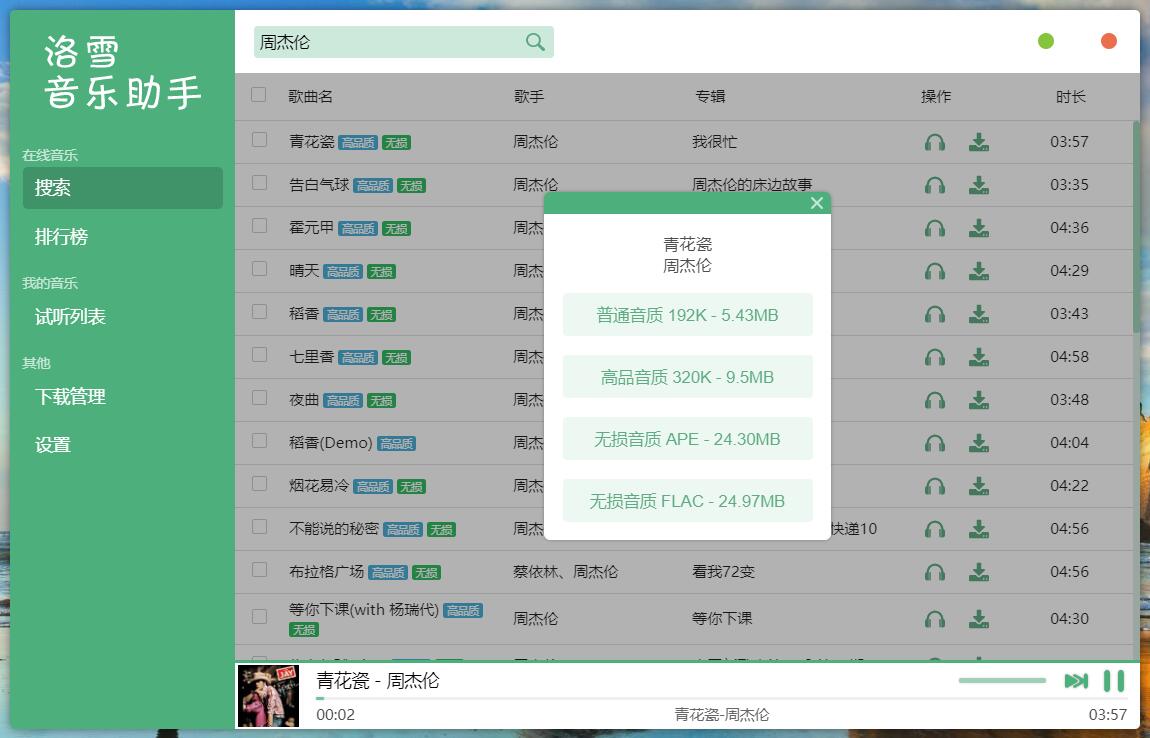Play 夜曲 with the headphone icon

click(x=934, y=401)
